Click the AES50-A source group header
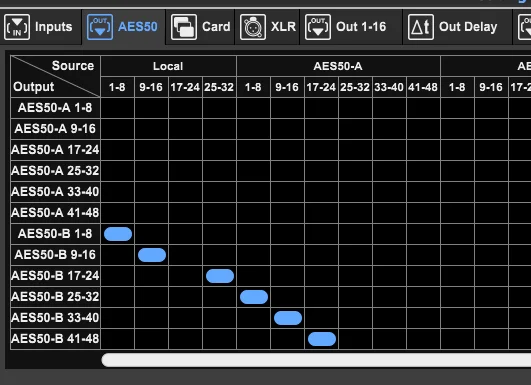531x385 pixels. [338, 66]
